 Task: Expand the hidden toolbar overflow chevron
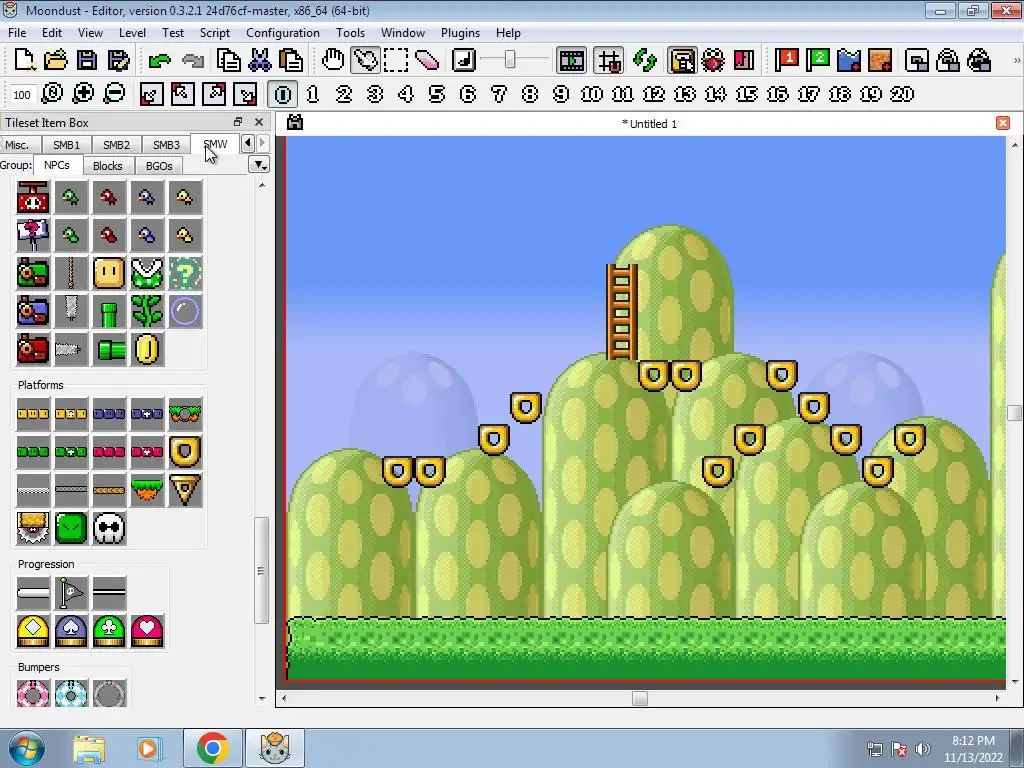(x=1016, y=61)
